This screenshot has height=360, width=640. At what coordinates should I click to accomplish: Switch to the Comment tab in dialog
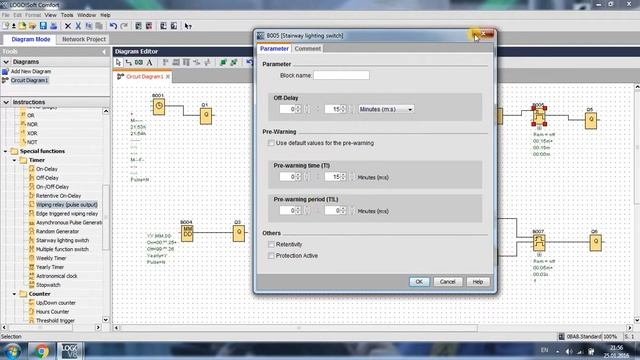308,49
